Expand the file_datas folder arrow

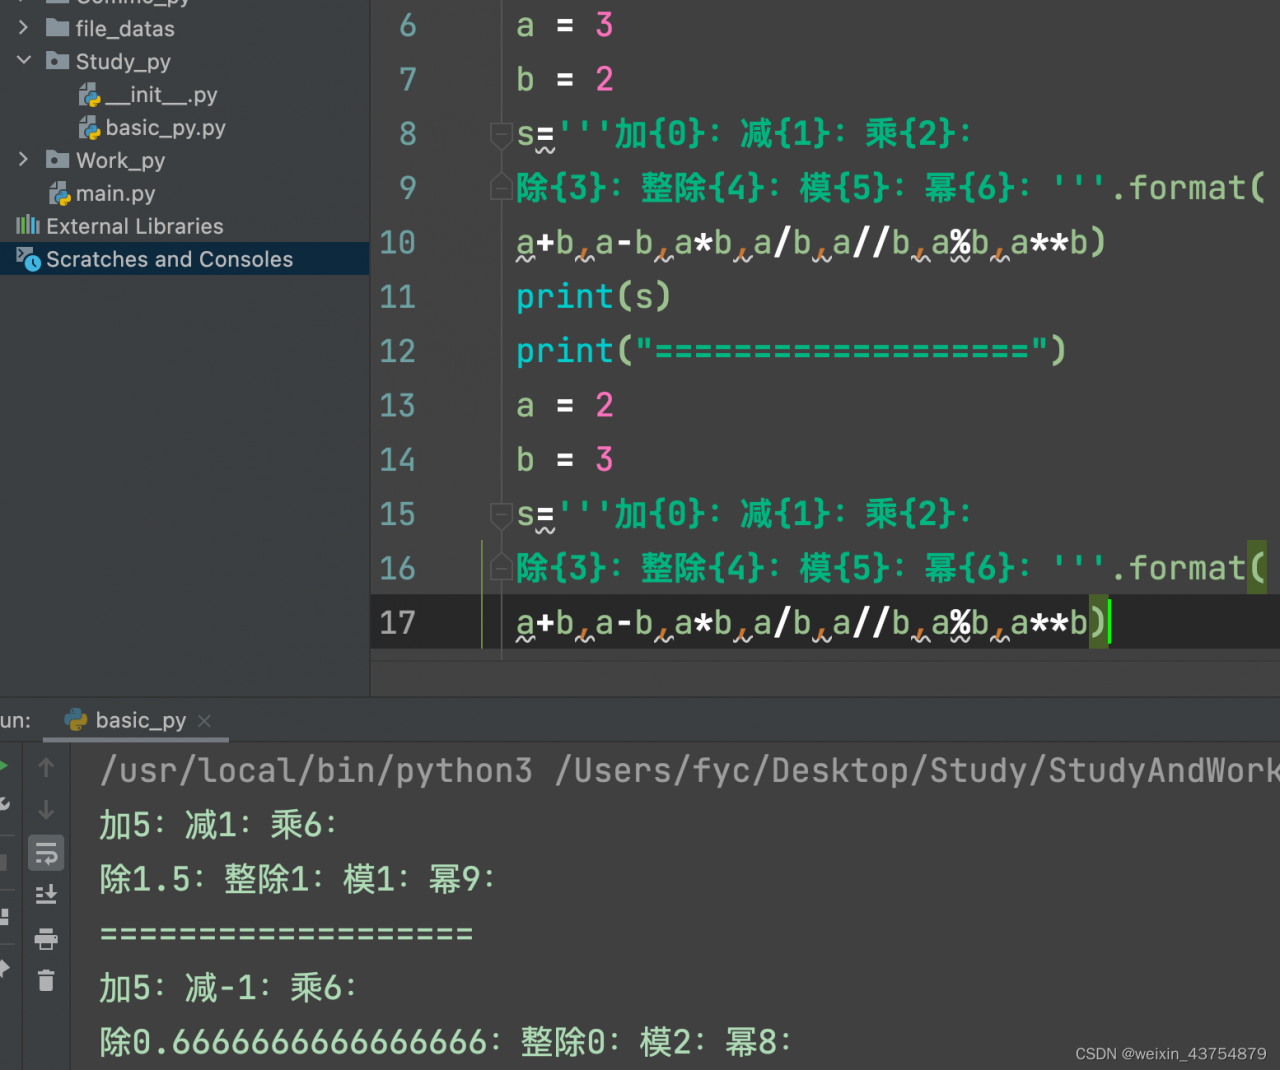click(x=24, y=28)
